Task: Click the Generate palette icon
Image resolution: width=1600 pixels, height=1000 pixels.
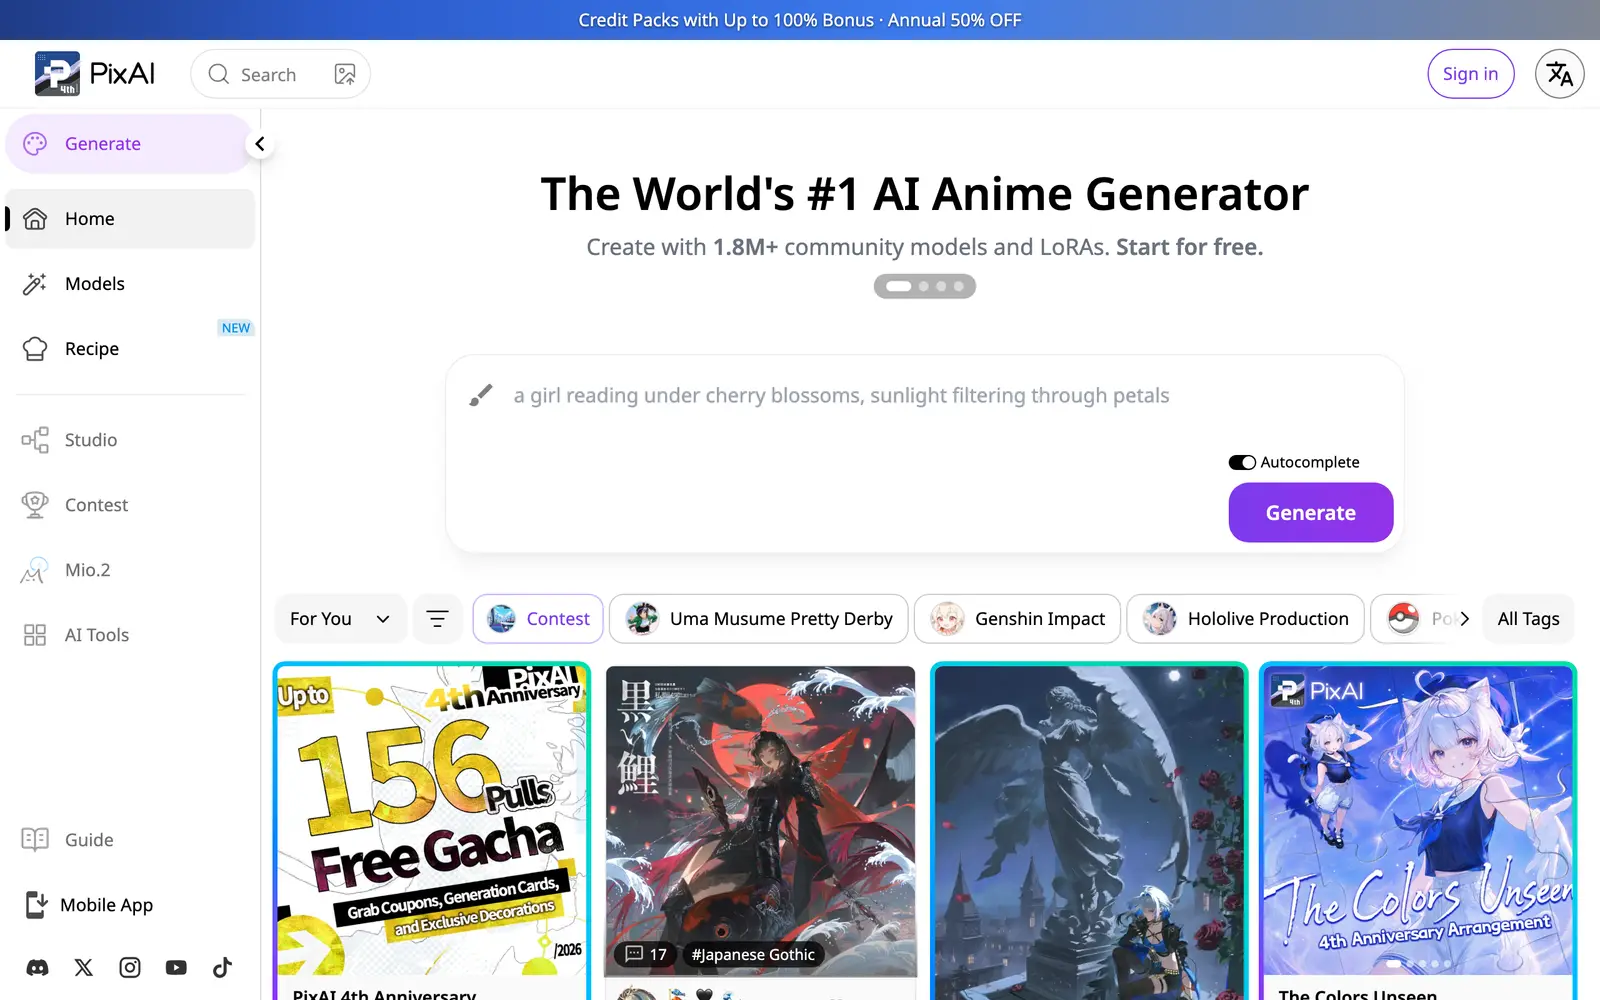Action: point(35,144)
